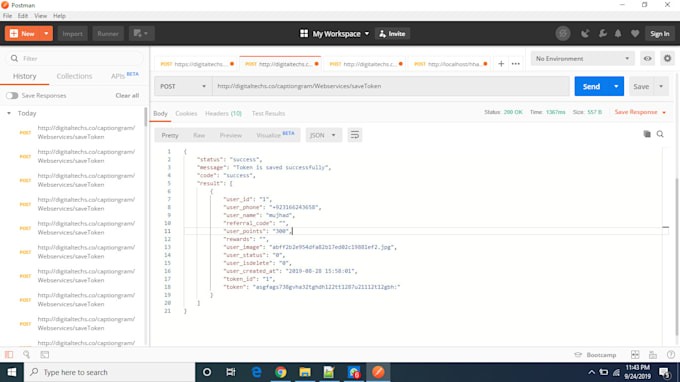Open the No Environment selector

pos(582,59)
